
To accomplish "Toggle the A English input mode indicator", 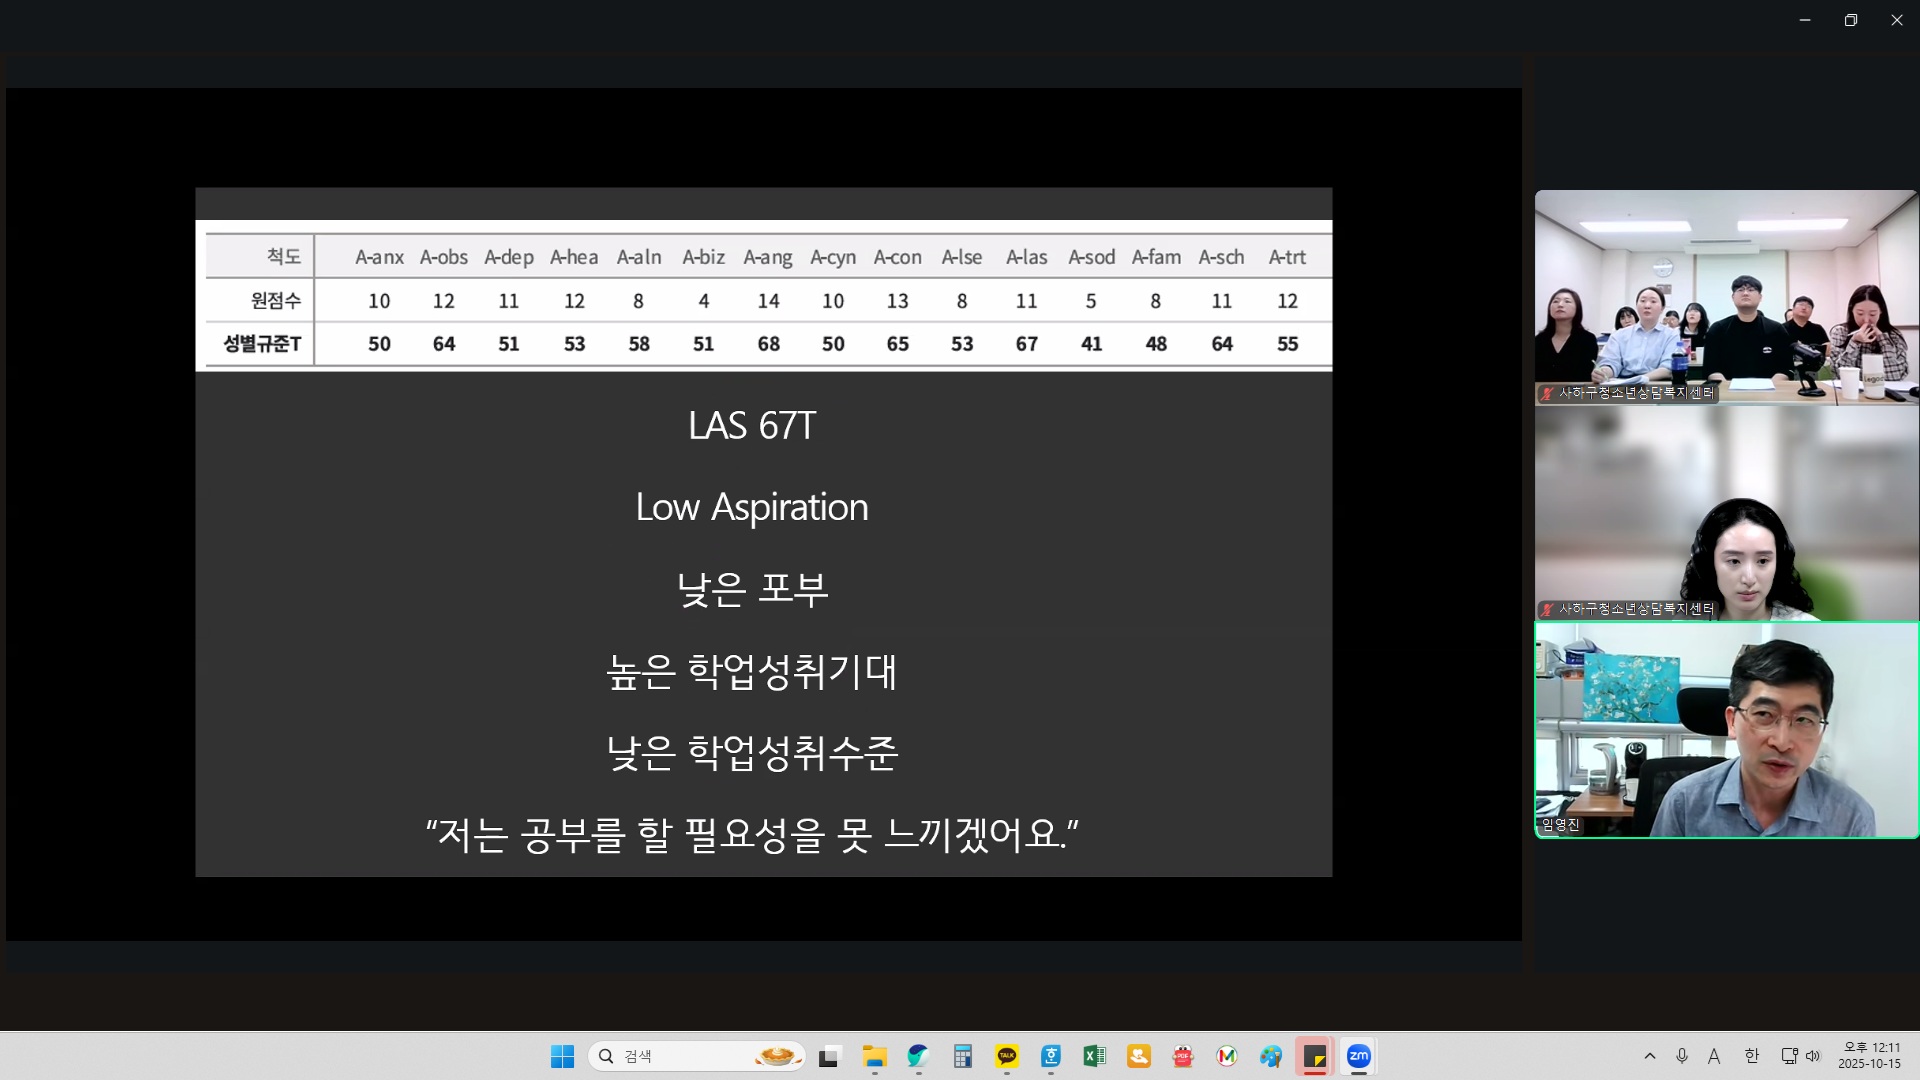I will click(1714, 1056).
